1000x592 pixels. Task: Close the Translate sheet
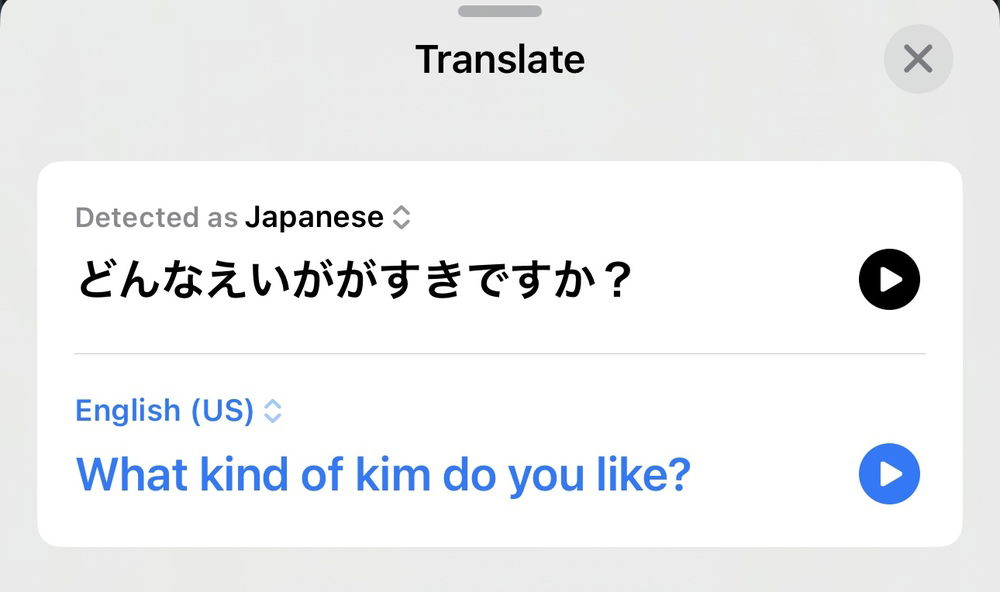[918, 60]
